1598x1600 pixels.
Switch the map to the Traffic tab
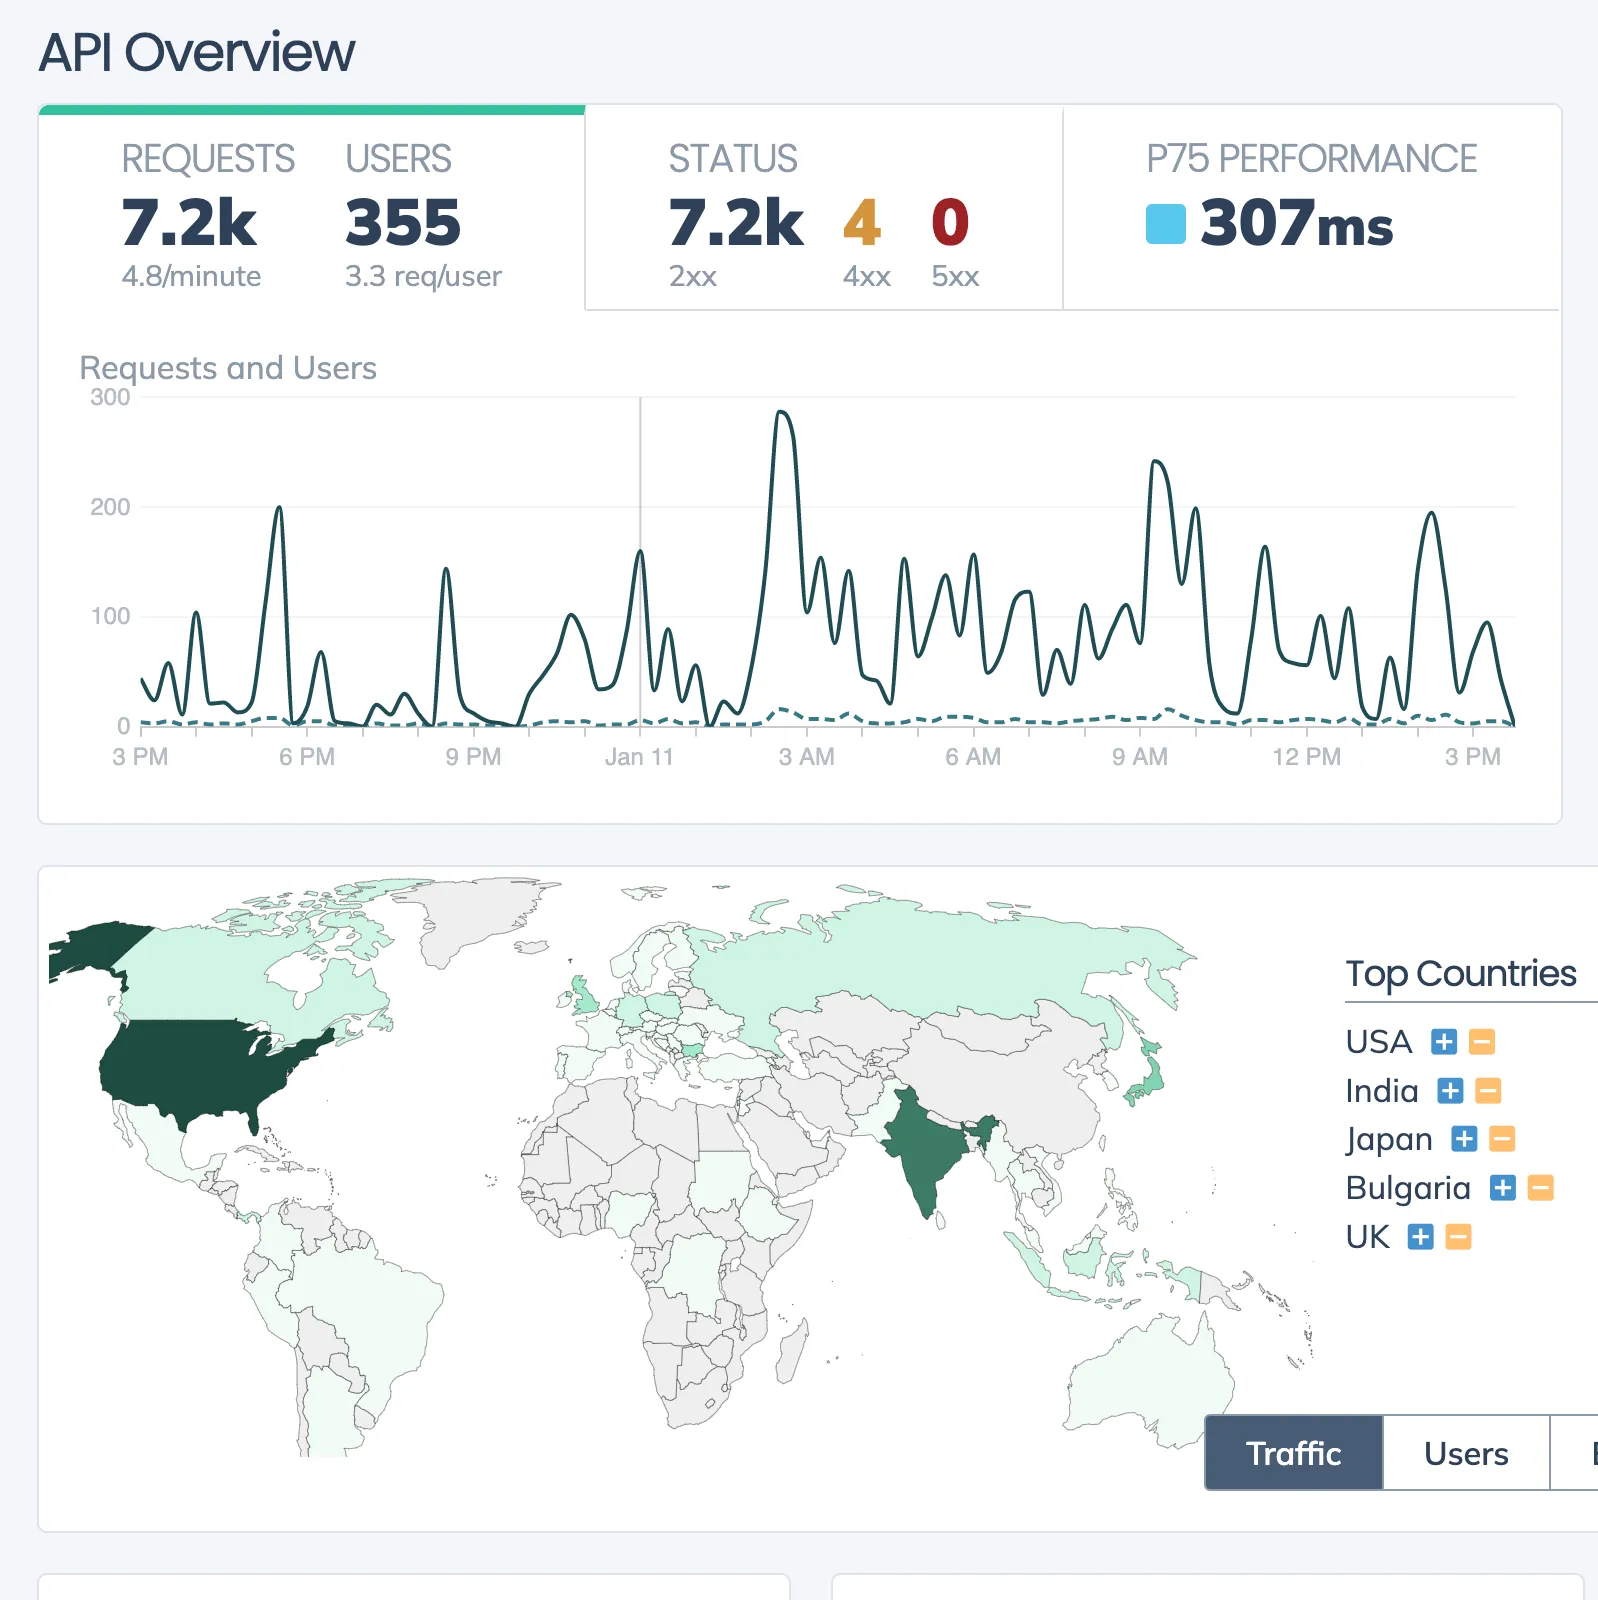[1294, 1453]
